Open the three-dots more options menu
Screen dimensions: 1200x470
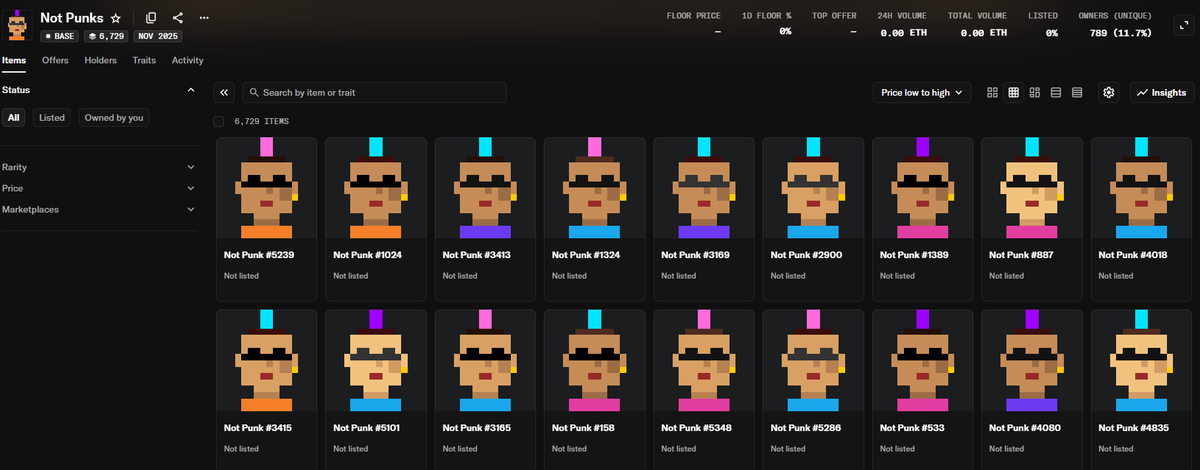[x=205, y=18]
